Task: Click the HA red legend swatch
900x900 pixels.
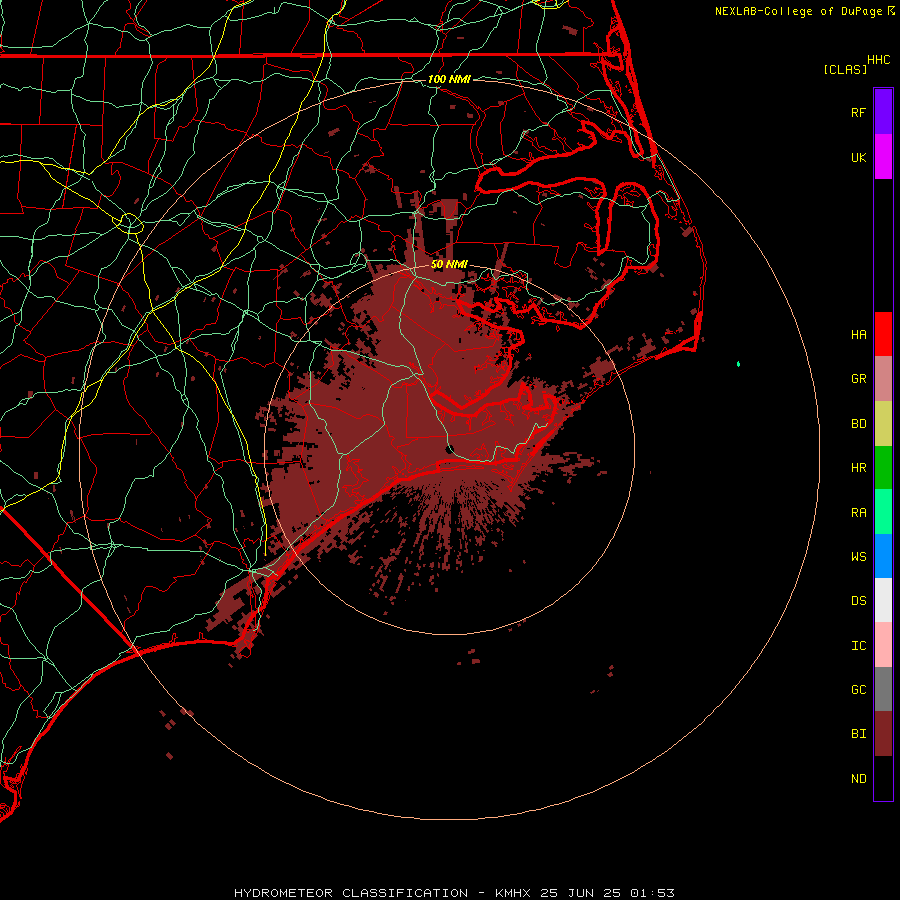Action: [x=883, y=334]
